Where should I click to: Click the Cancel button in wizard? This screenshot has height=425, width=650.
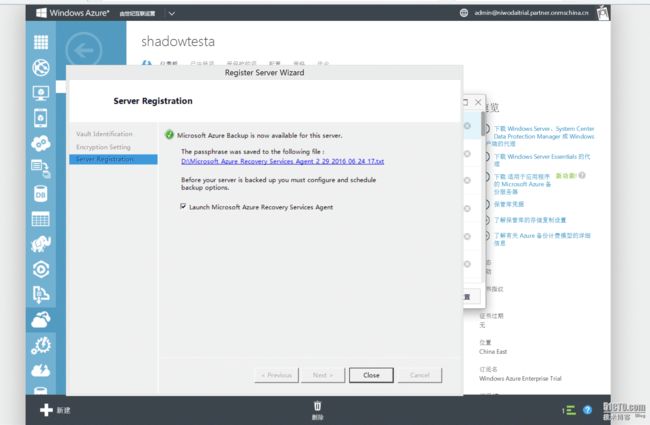[420, 375]
